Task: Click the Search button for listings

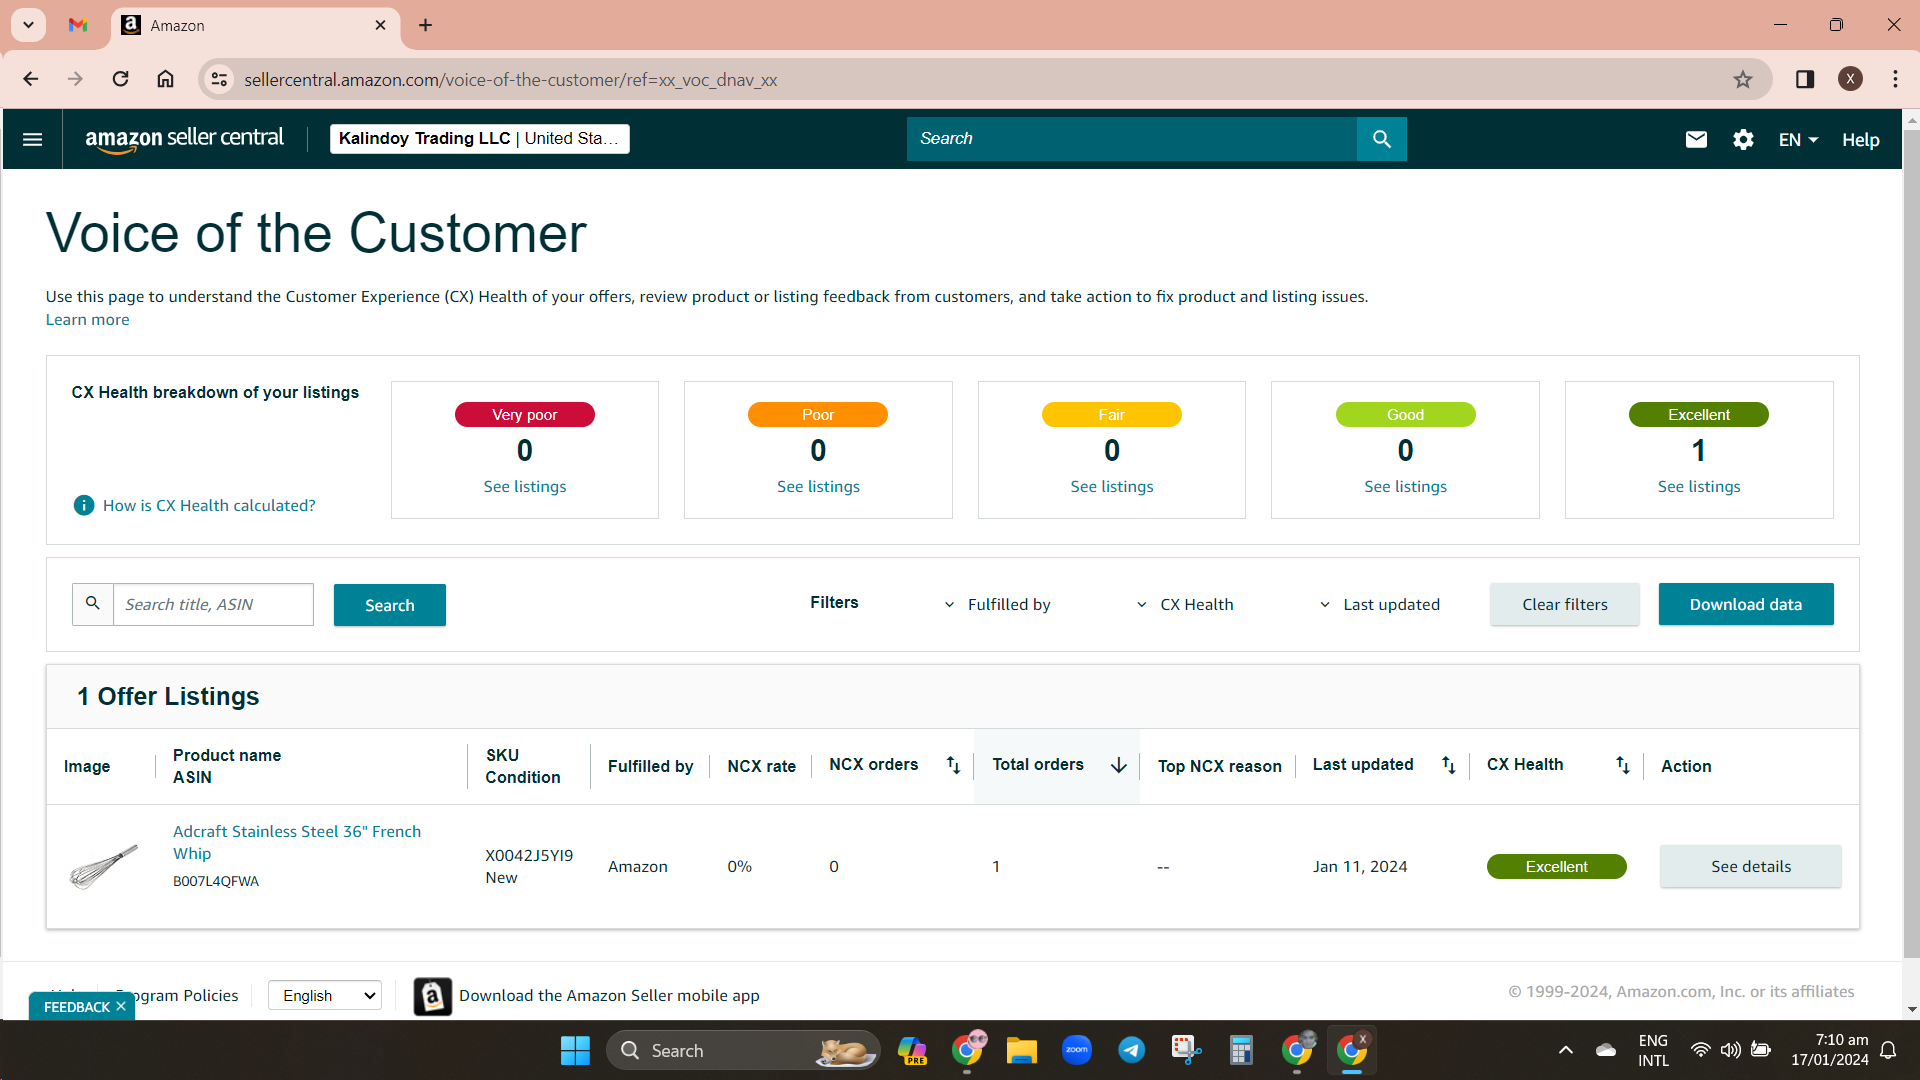Action: pos(390,605)
